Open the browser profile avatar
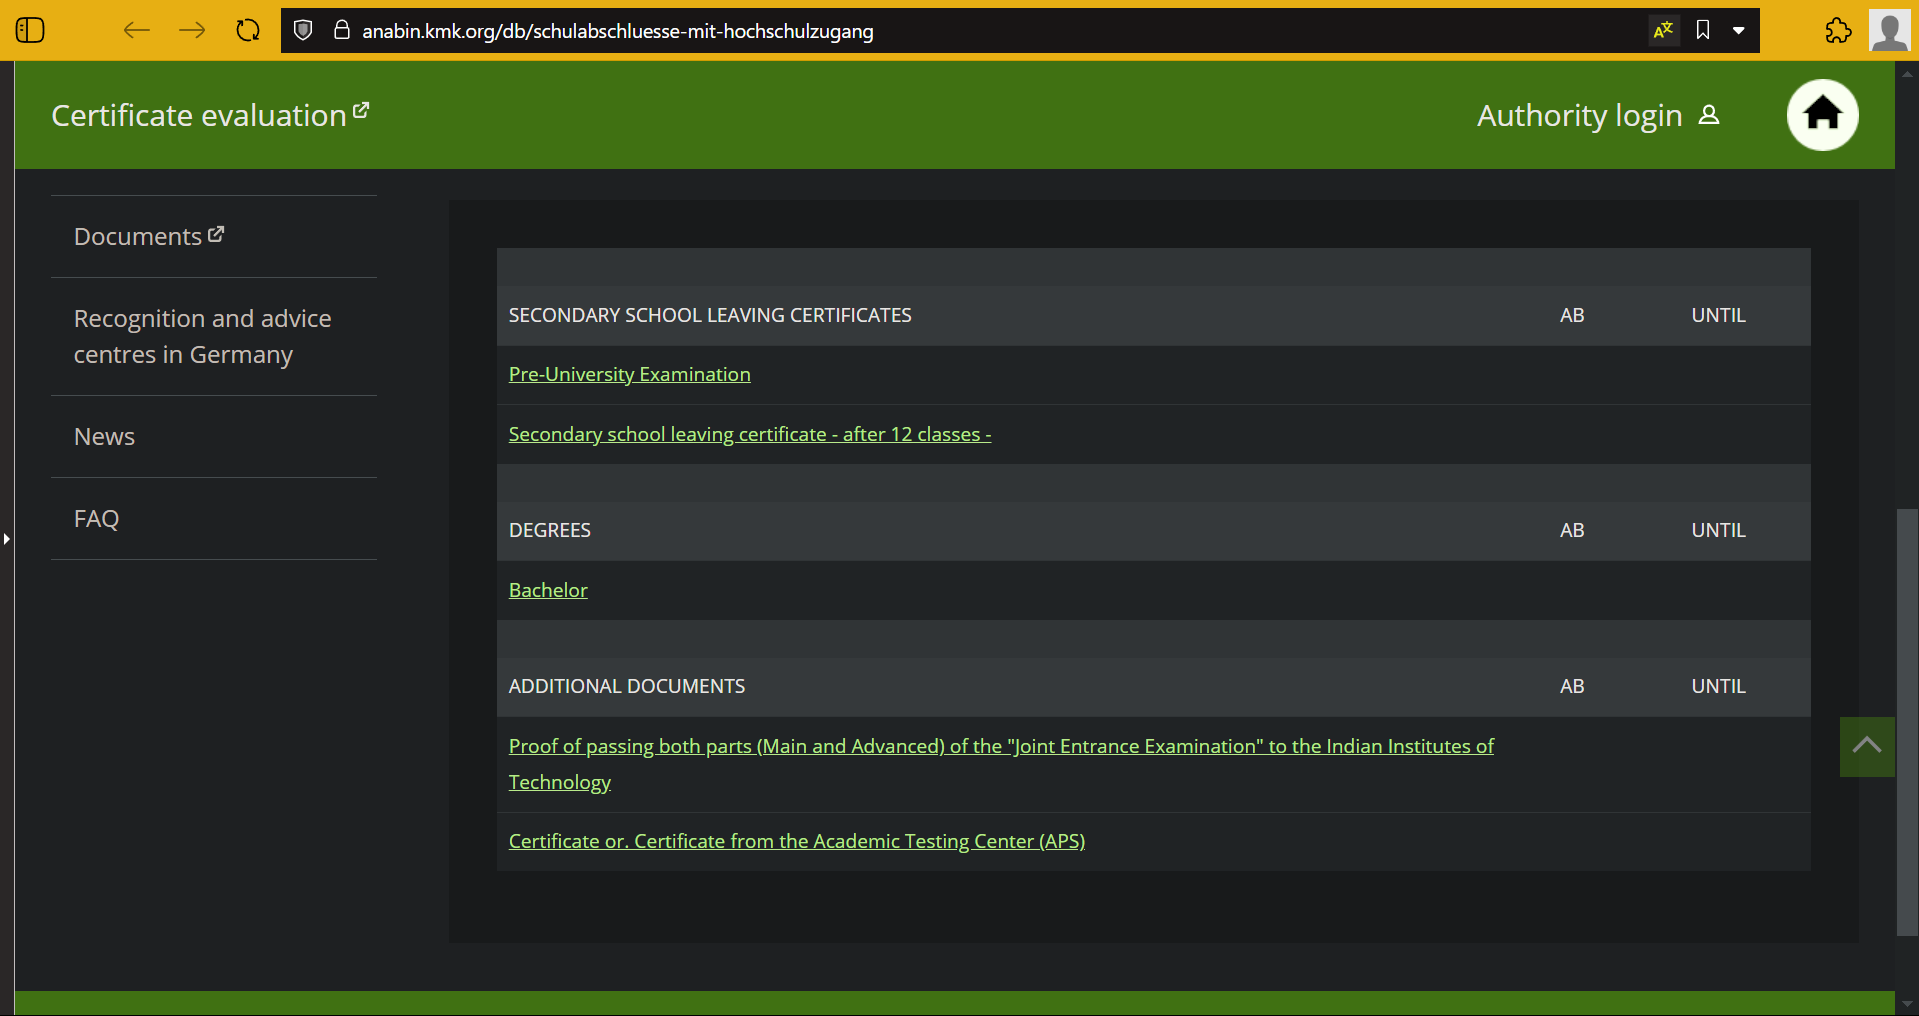Screen dimensions: 1919x1016 (x=1890, y=30)
